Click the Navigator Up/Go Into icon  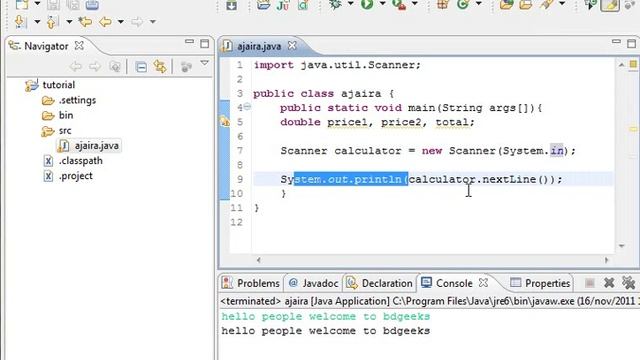(115, 67)
